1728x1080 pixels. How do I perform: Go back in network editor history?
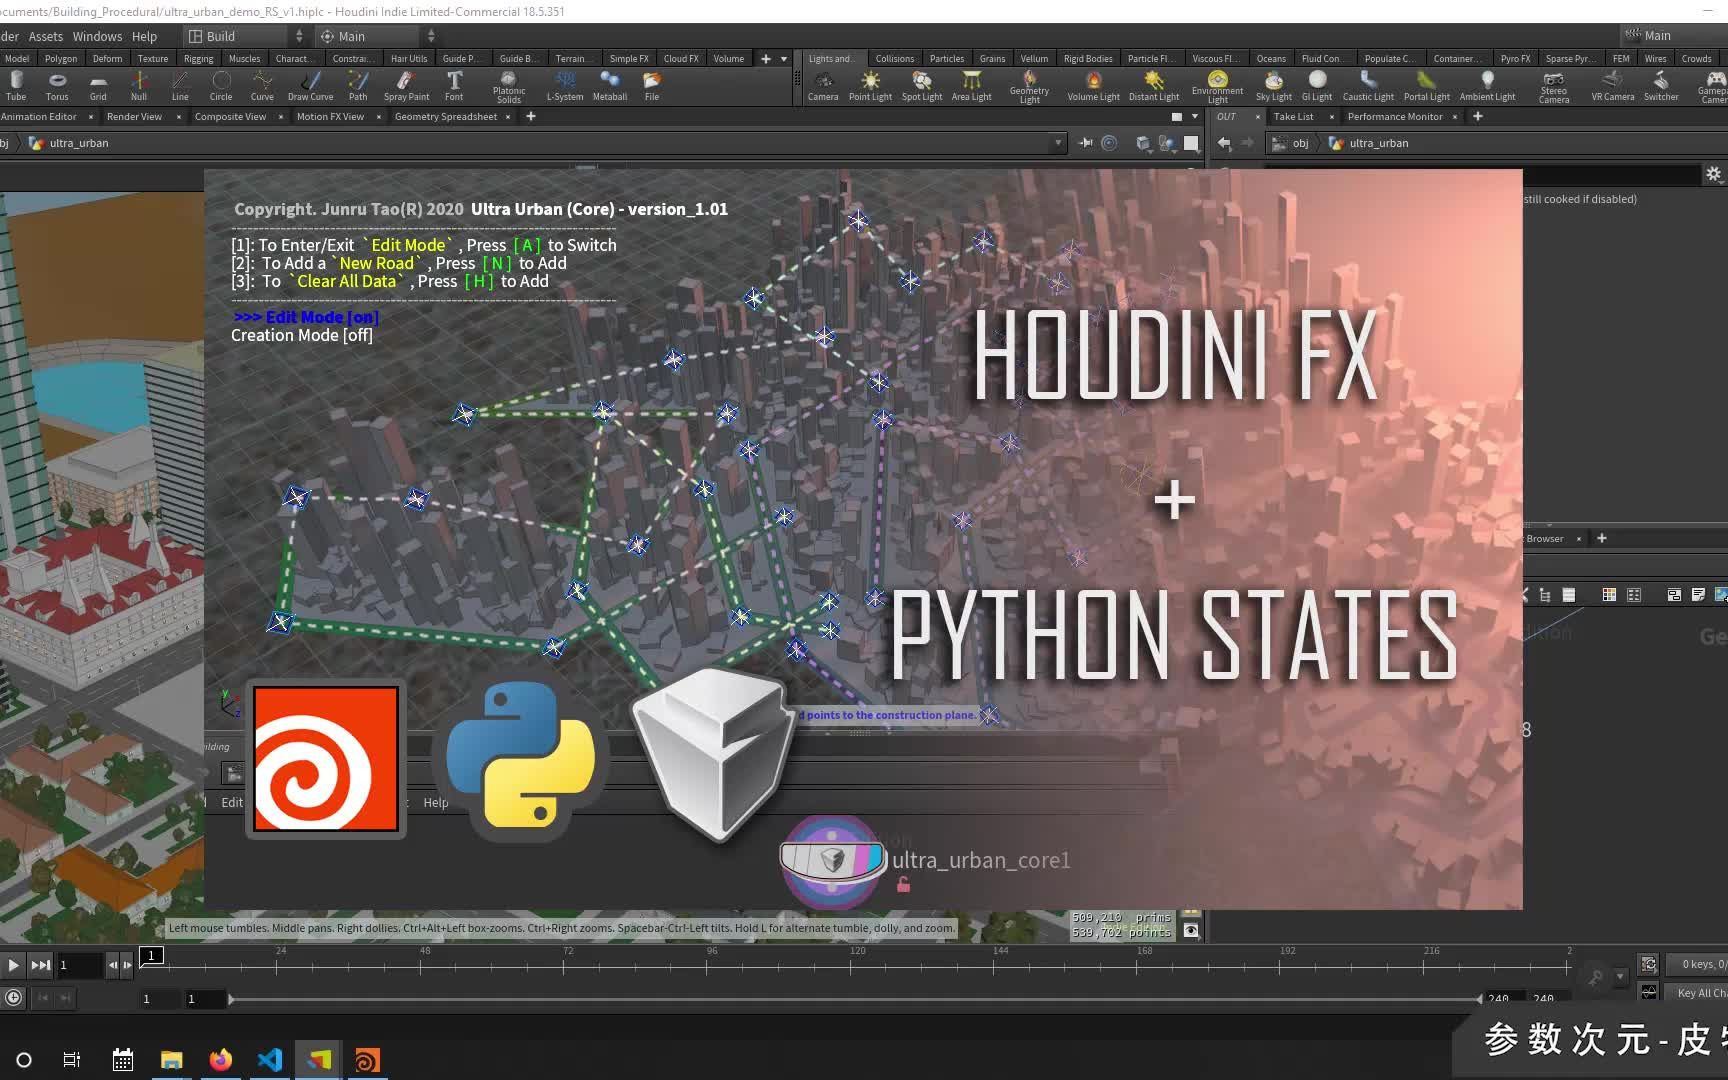click(x=1224, y=143)
